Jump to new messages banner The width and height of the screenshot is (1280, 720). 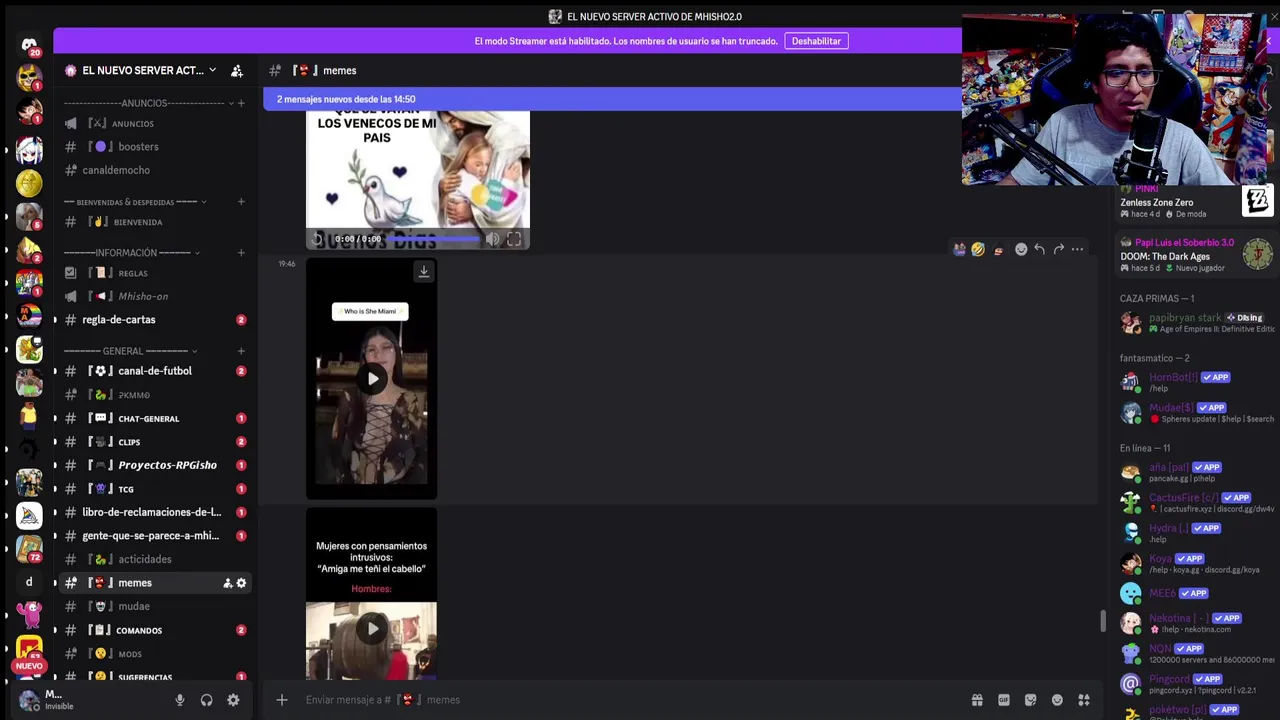(612, 99)
